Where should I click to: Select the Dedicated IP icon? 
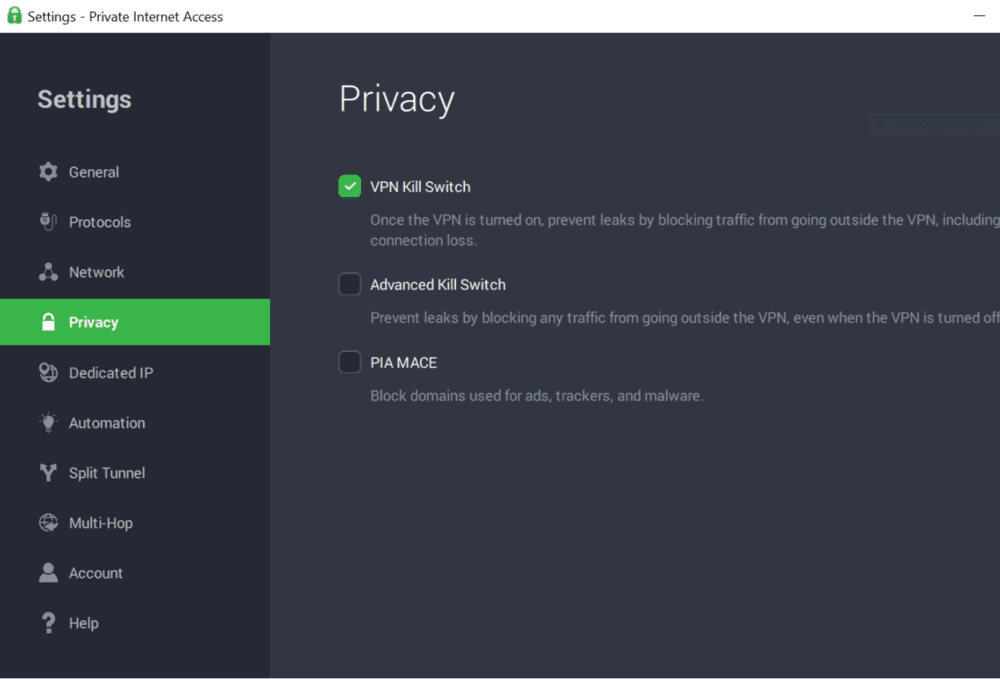pos(48,372)
